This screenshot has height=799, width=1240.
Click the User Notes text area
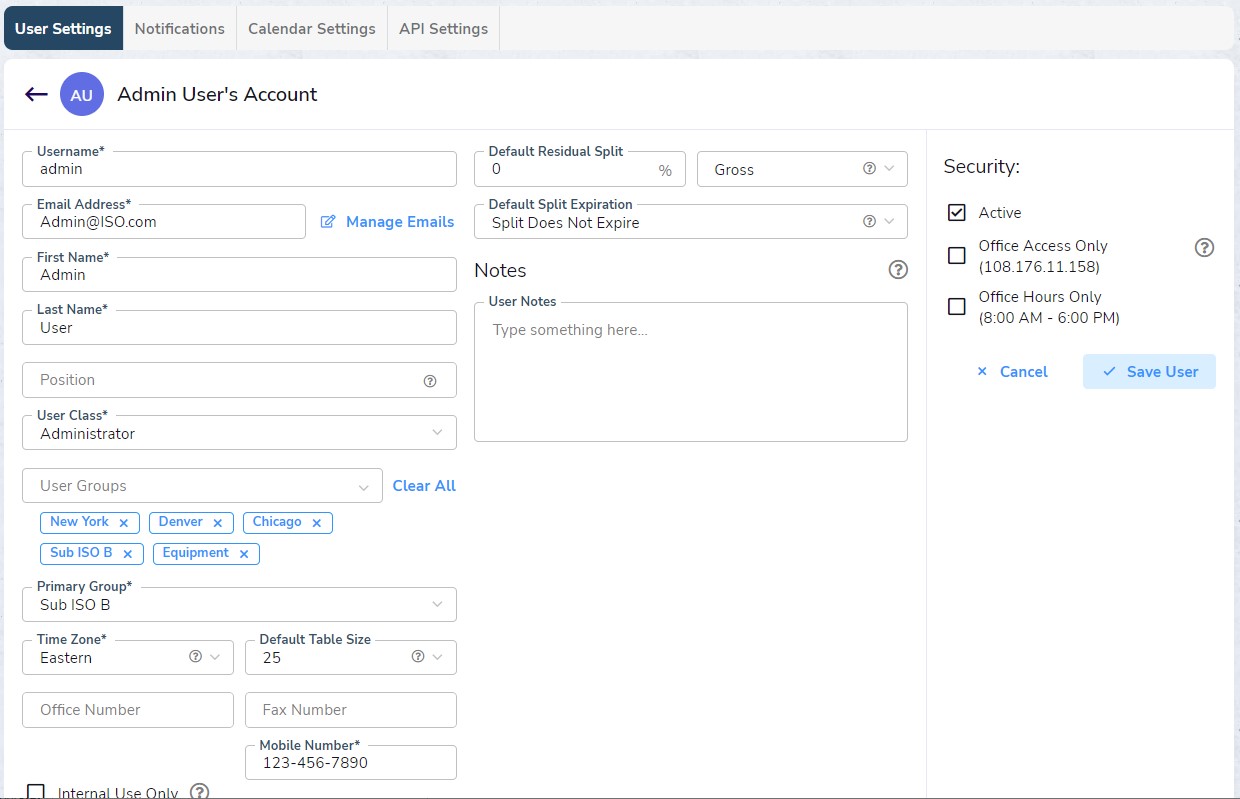point(691,372)
